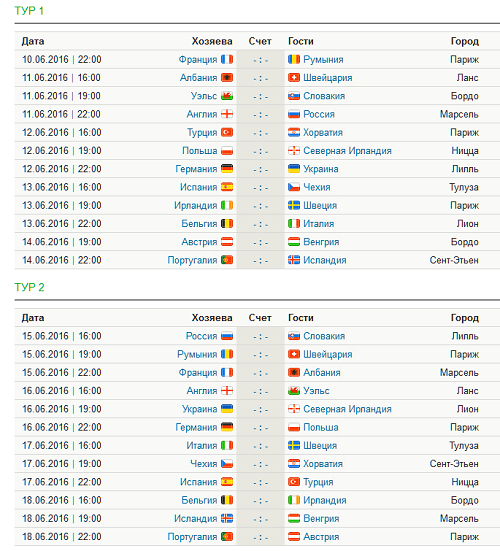Click the Austria flag icon in the Венгрия row, Tour 1
500x551 pixels.
227,242
